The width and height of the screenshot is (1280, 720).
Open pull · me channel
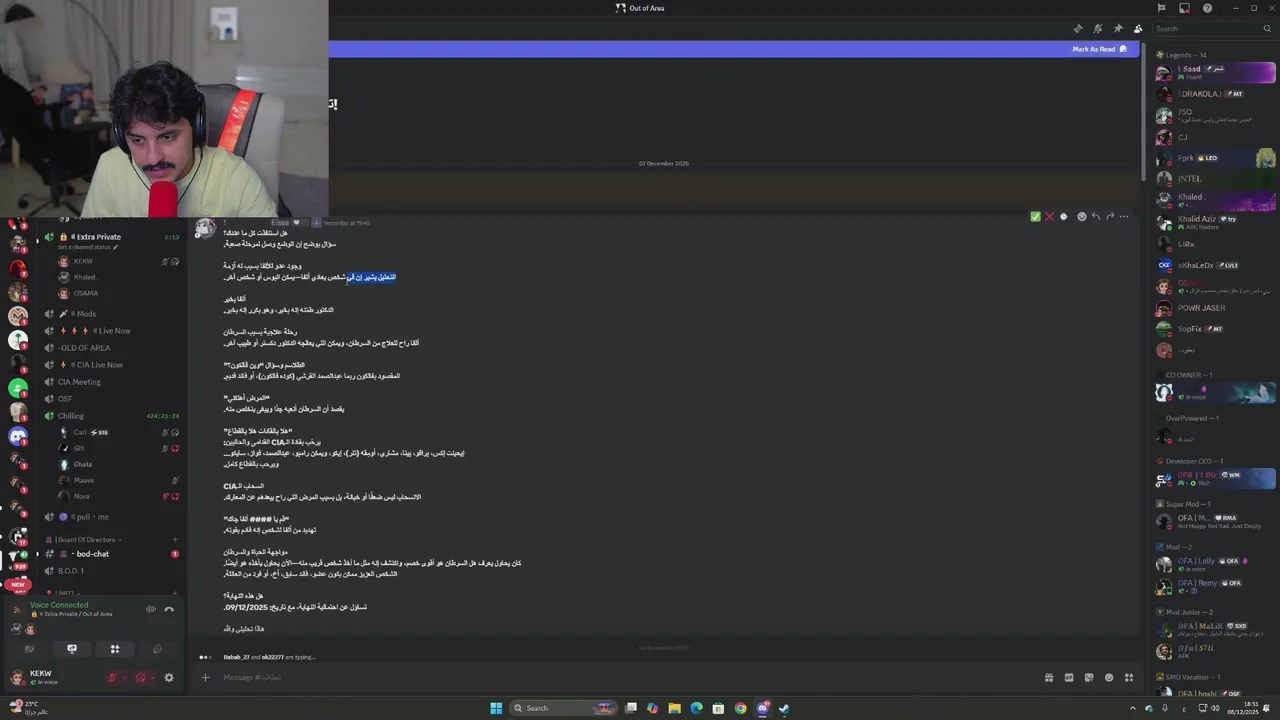pos(111,517)
